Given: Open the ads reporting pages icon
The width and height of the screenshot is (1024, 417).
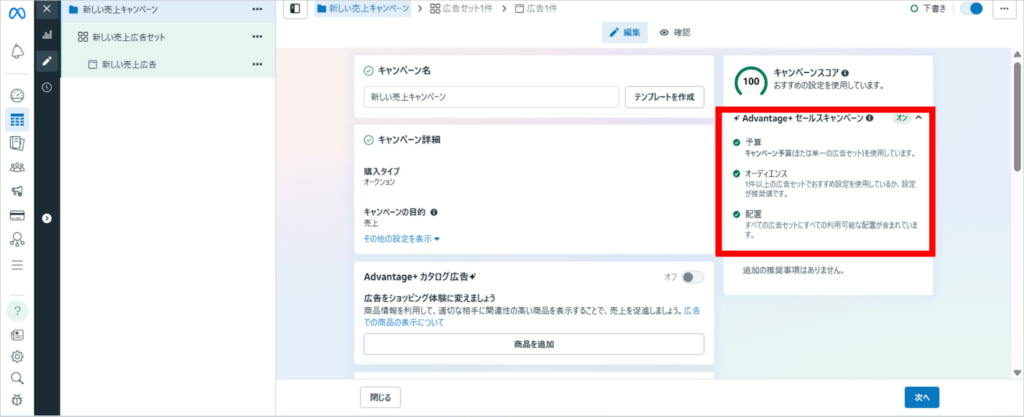Looking at the screenshot, I should tap(18, 144).
